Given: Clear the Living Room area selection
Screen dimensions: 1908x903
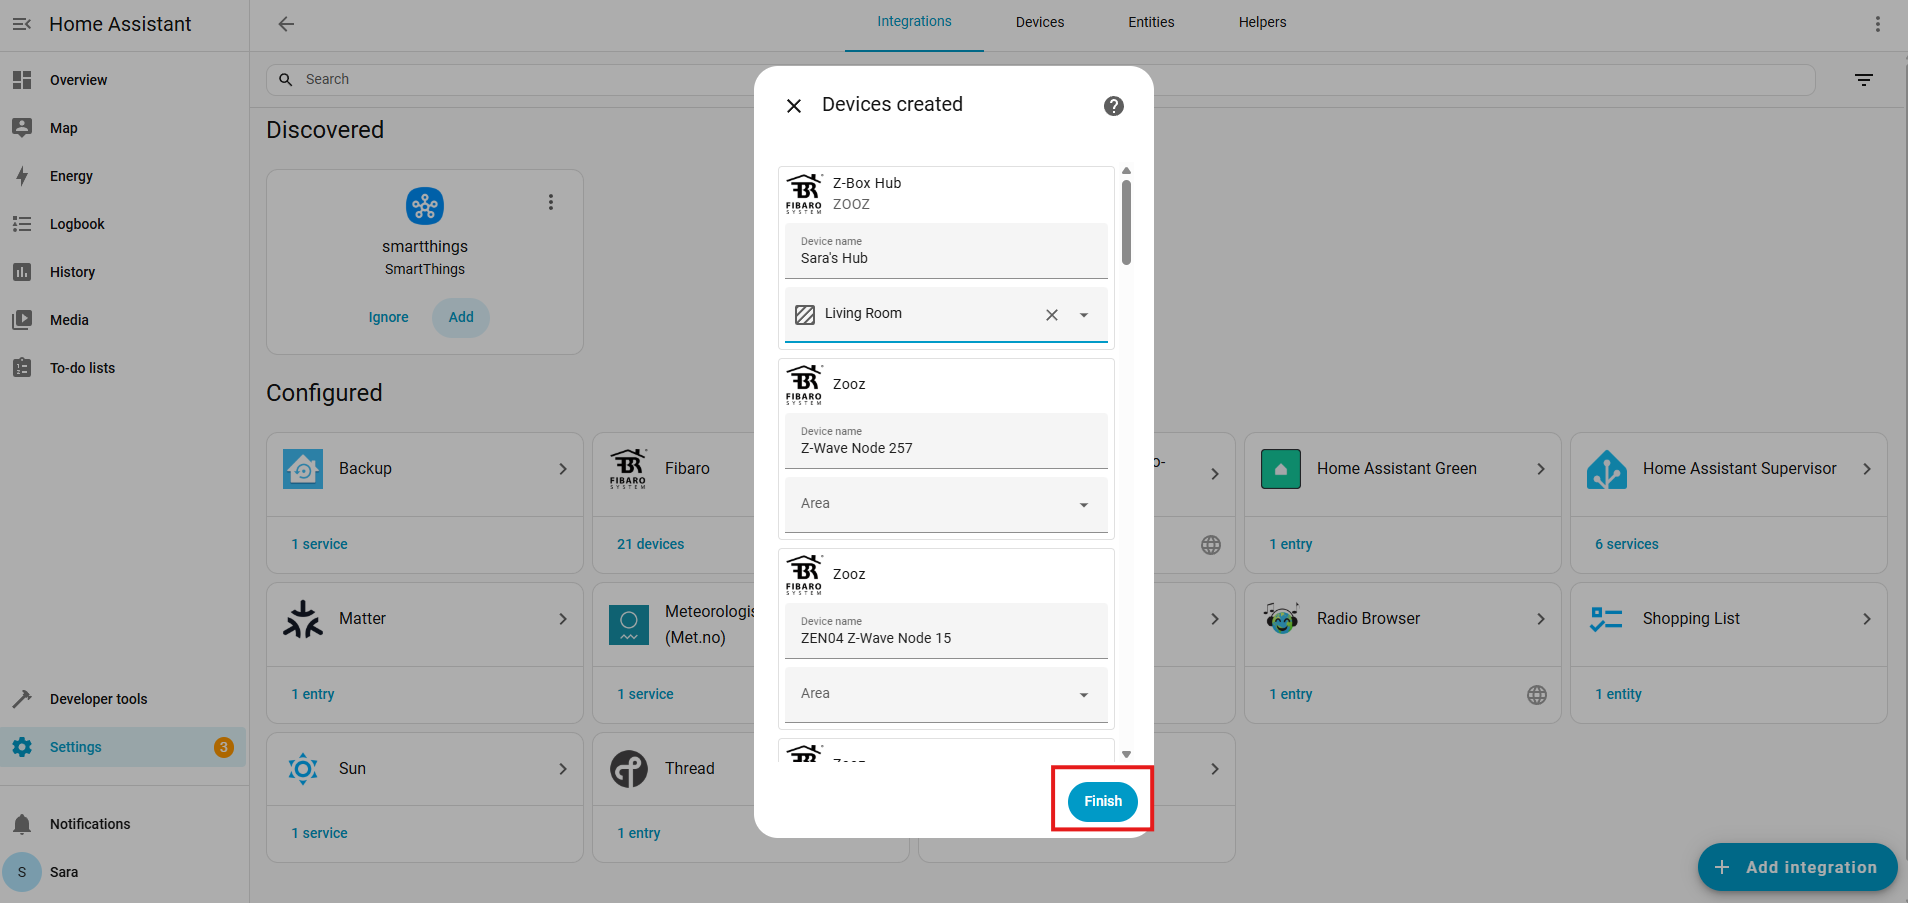Looking at the screenshot, I should 1052,315.
